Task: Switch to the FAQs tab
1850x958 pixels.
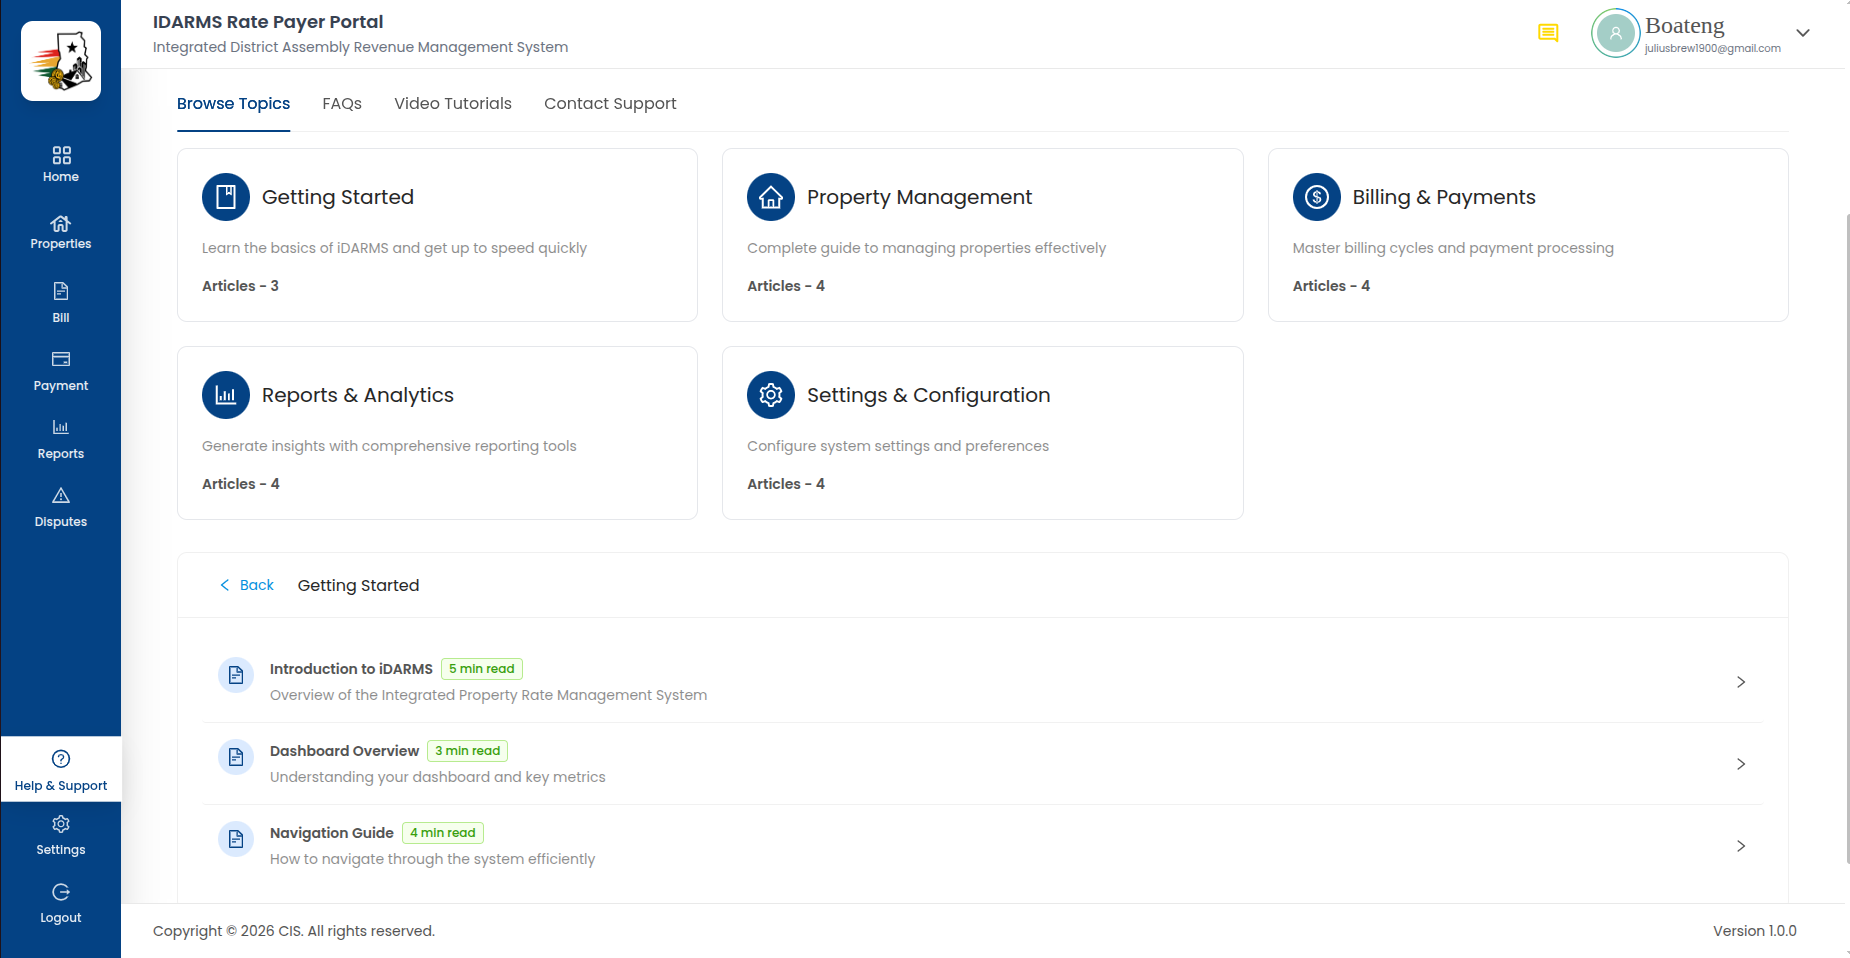Action: click(342, 104)
